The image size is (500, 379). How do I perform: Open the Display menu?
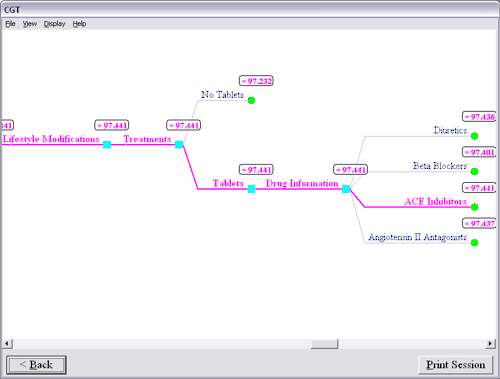55,24
